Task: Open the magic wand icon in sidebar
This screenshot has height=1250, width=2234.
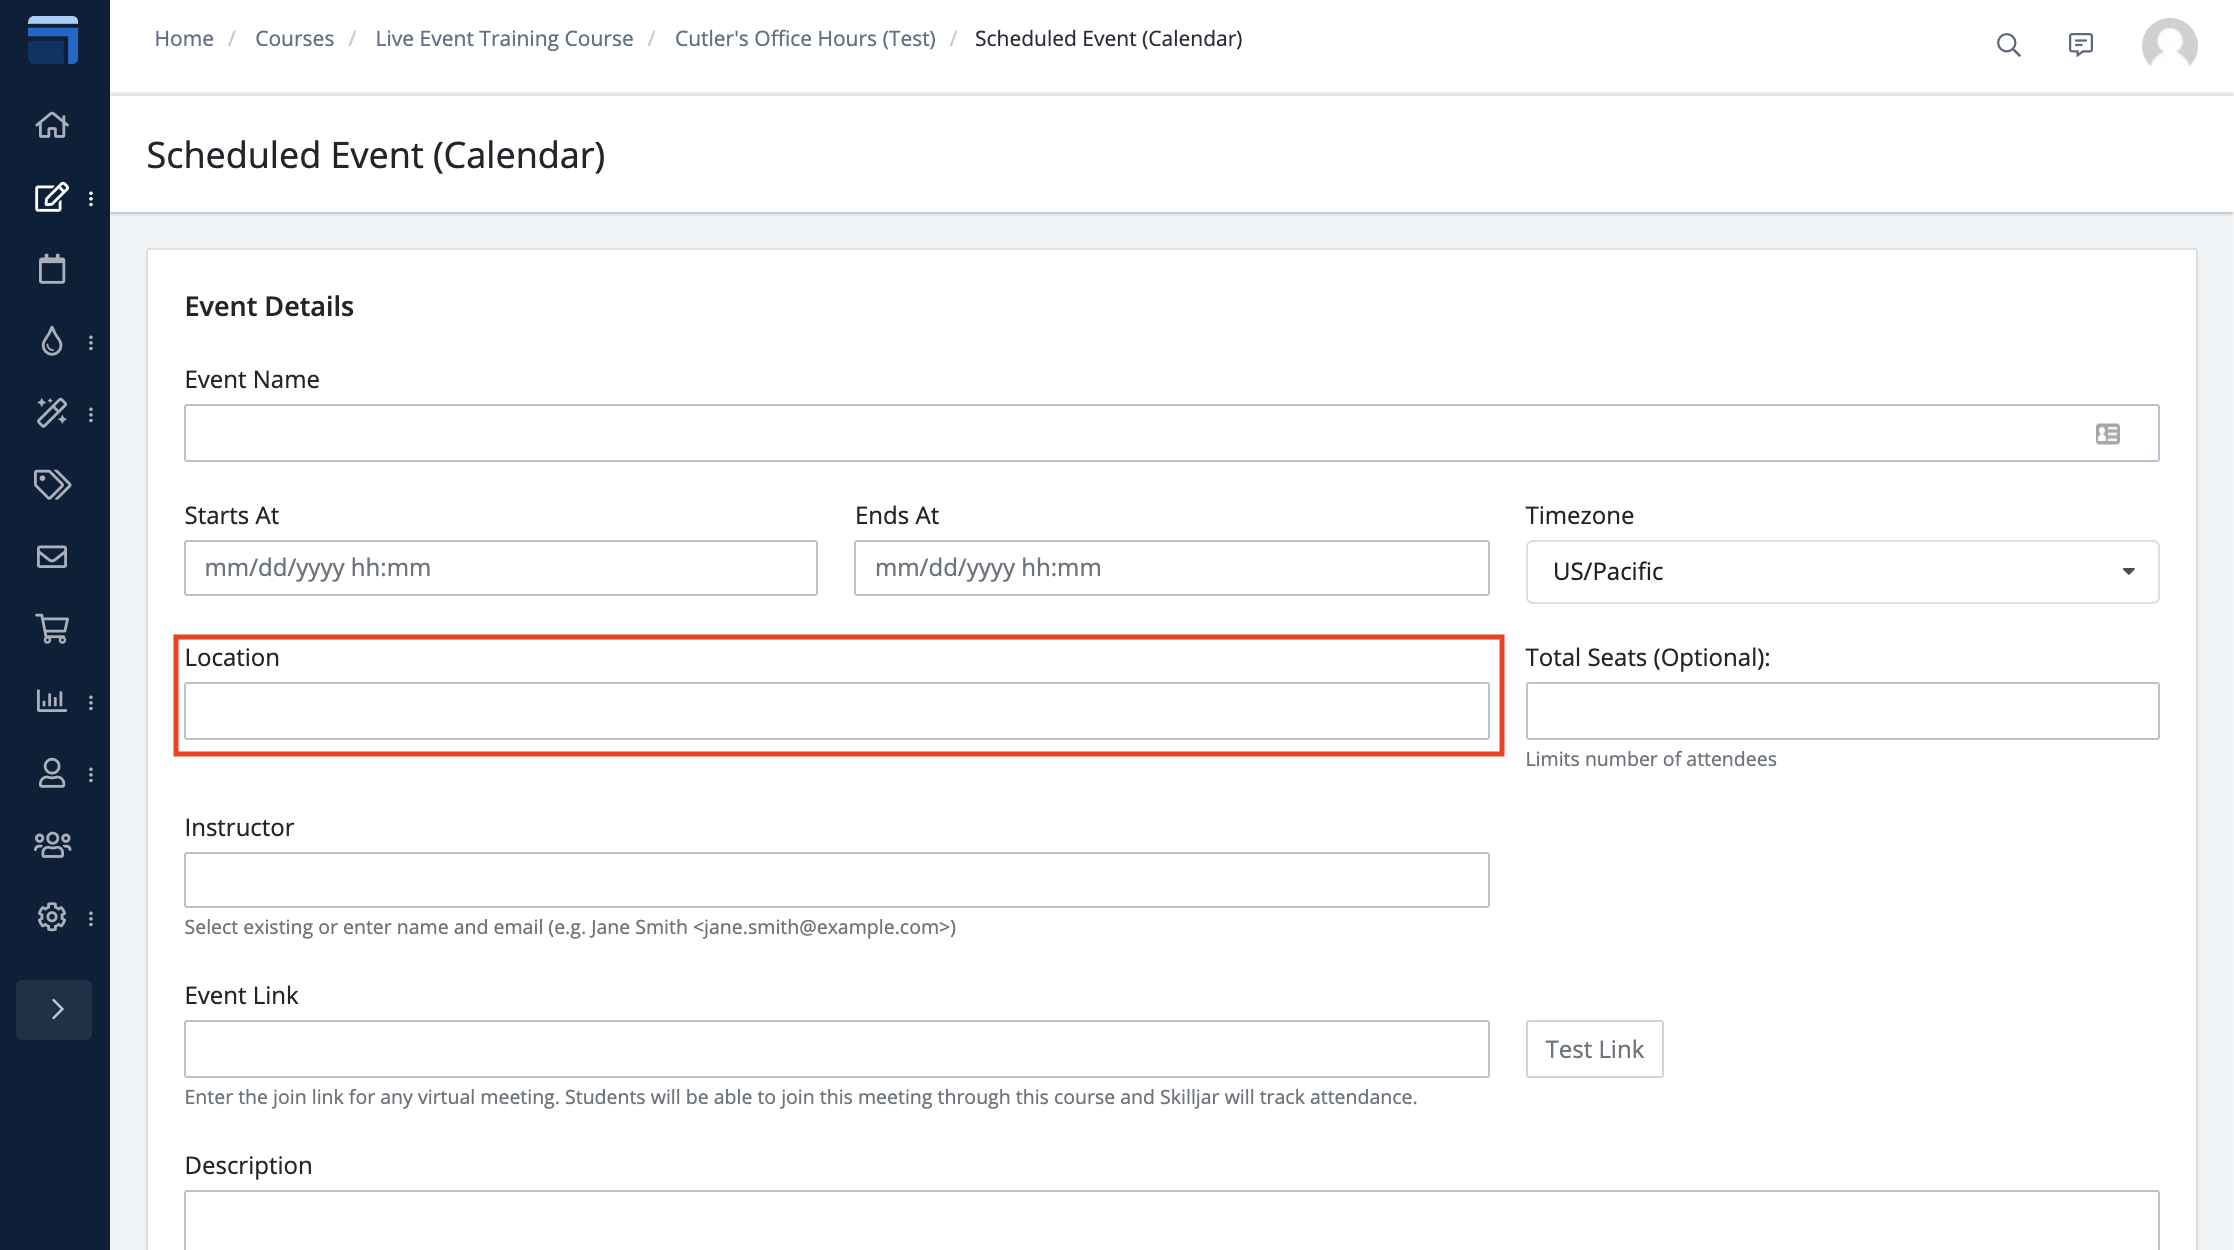Action: click(x=52, y=413)
